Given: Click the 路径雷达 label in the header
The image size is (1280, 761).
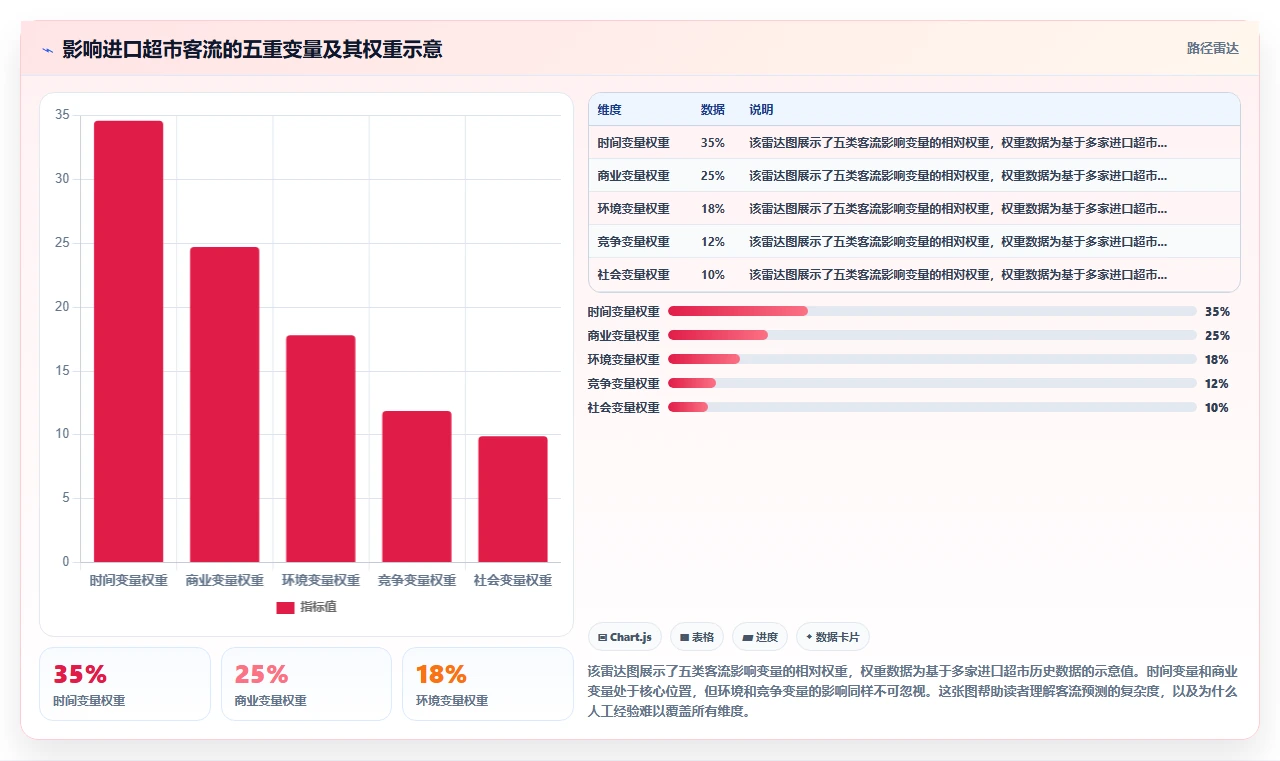Looking at the screenshot, I should pyautogui.click(x=1213, y=48).
